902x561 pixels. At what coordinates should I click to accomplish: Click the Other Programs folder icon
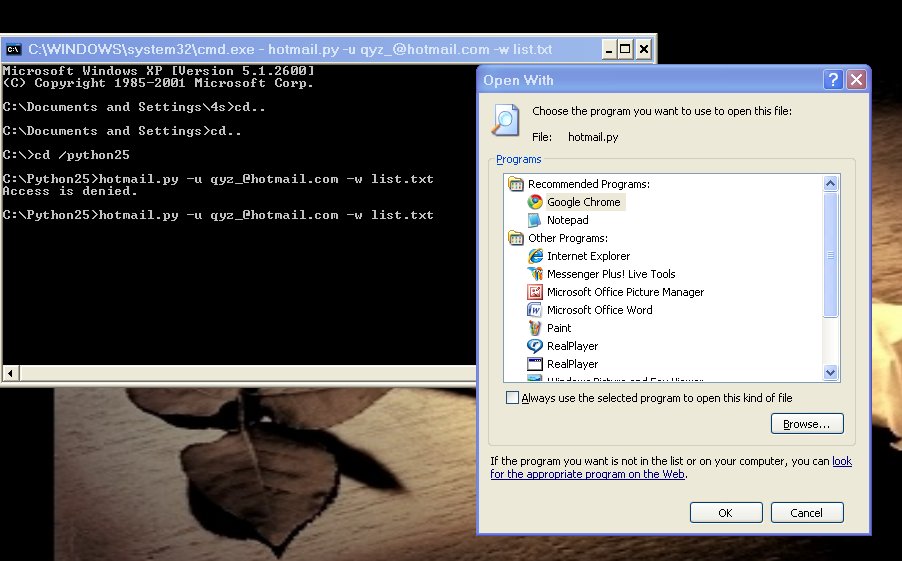tap(516, 238)
